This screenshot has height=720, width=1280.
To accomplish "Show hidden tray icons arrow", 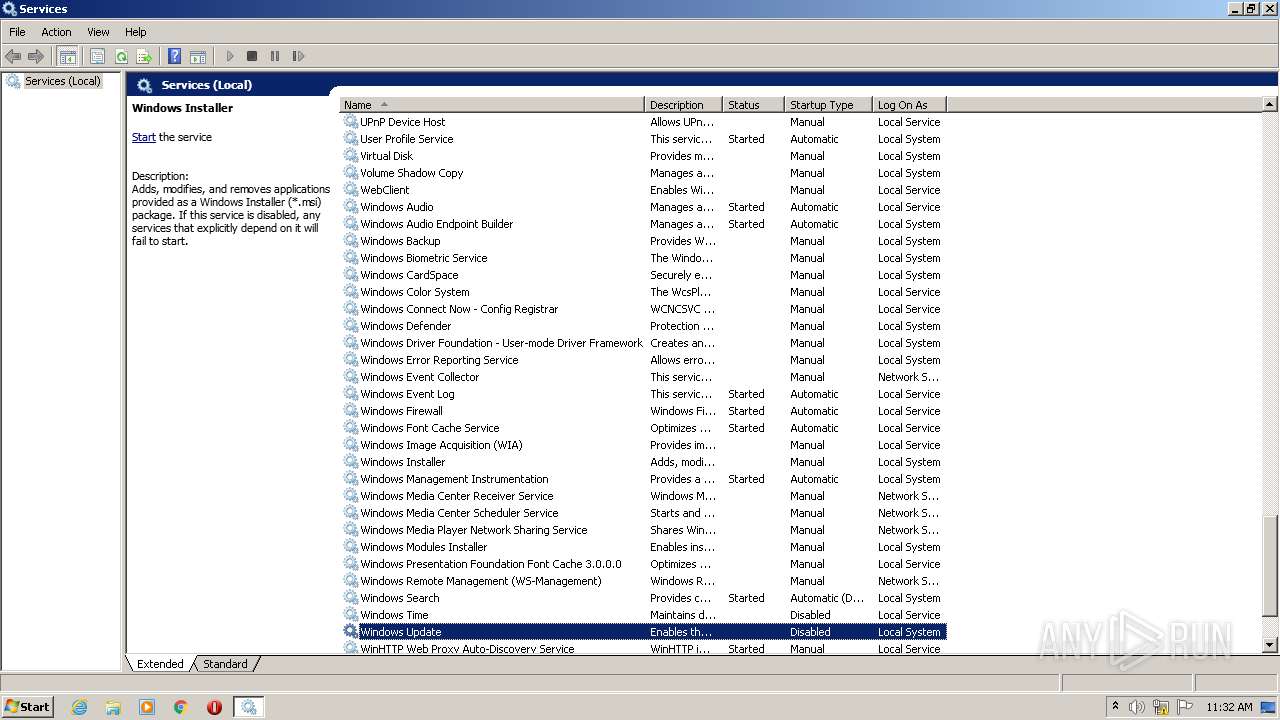I will coord(1115,706).
